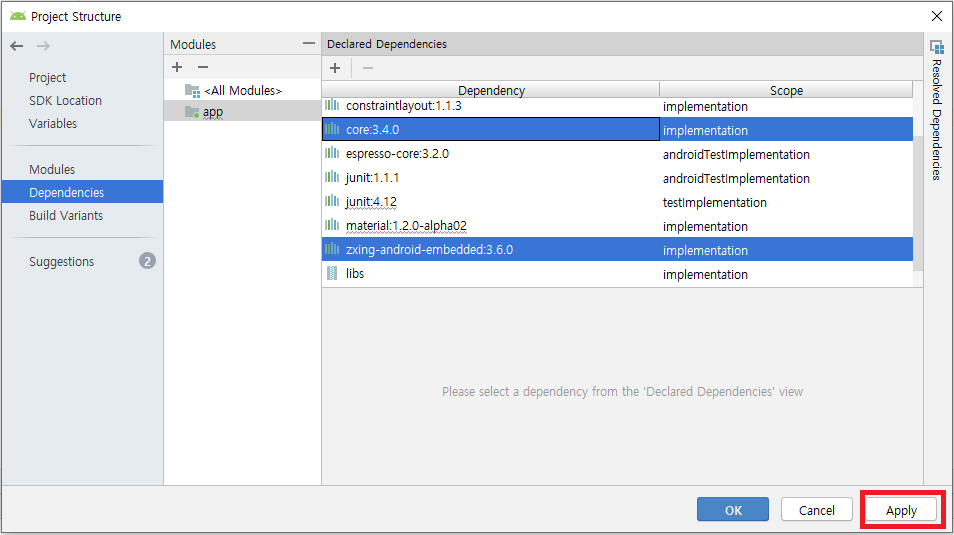
Task: Sort by the Dependency column header
Action: (x=491, y=90)
